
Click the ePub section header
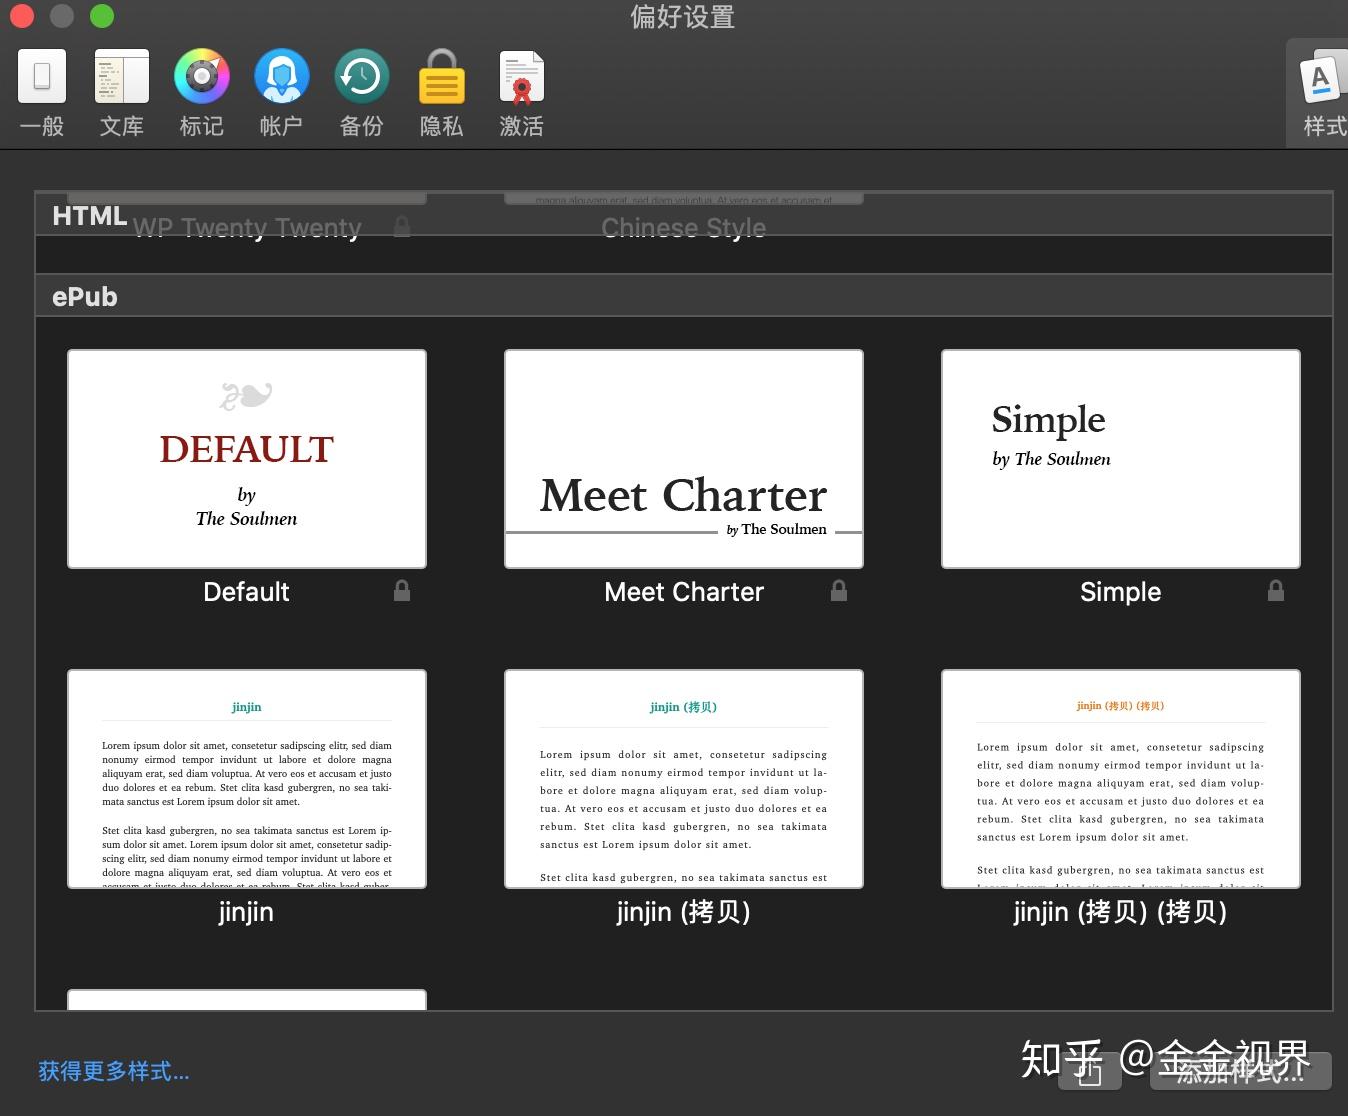coord(684,296)
